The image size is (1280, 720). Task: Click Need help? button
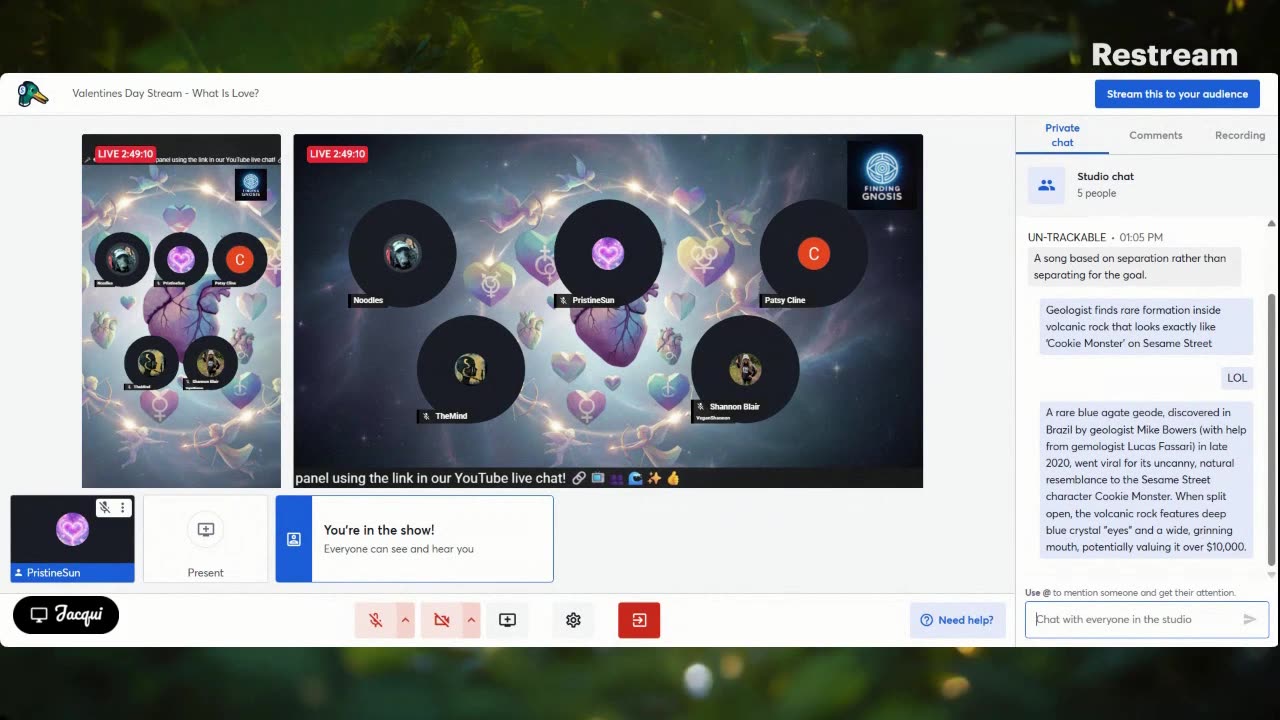pos(957,620)
